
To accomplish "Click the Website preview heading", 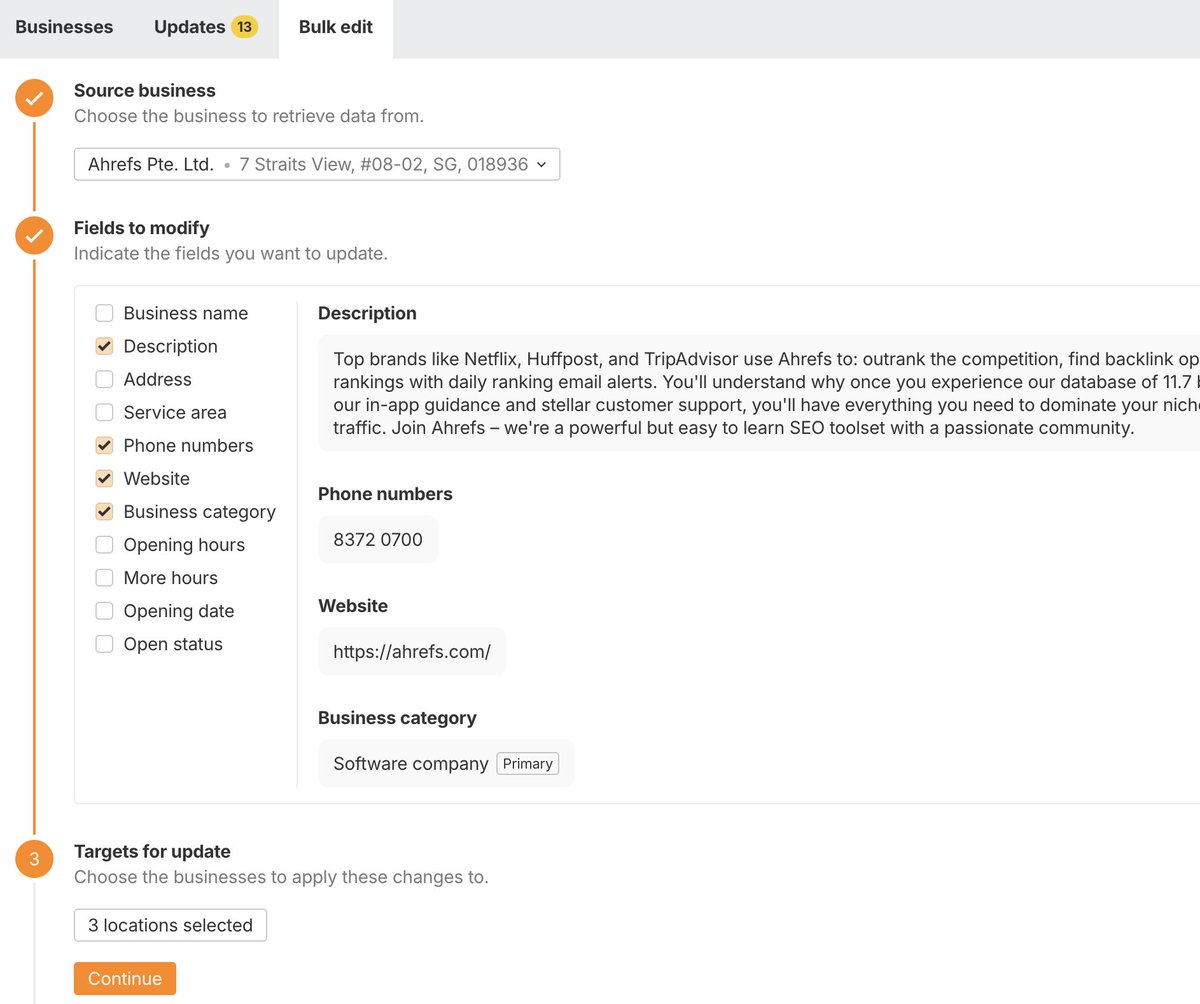I will (x=353, y=606).
